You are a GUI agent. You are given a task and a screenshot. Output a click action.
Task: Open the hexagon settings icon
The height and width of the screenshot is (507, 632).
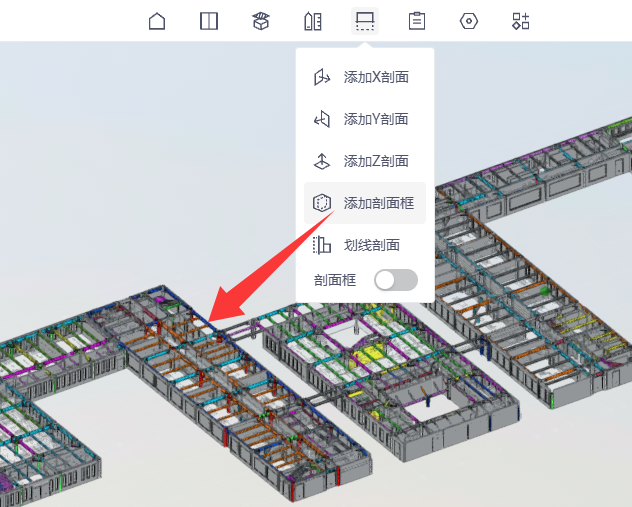[469, 21]
